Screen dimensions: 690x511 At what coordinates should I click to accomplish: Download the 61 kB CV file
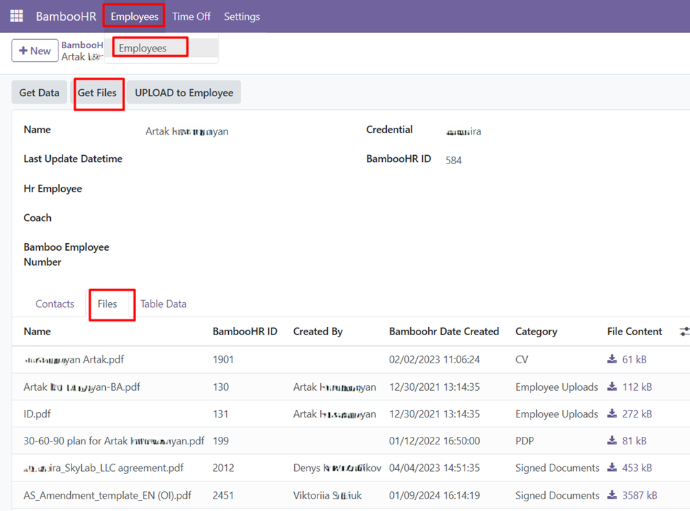(x=612, y=359)
